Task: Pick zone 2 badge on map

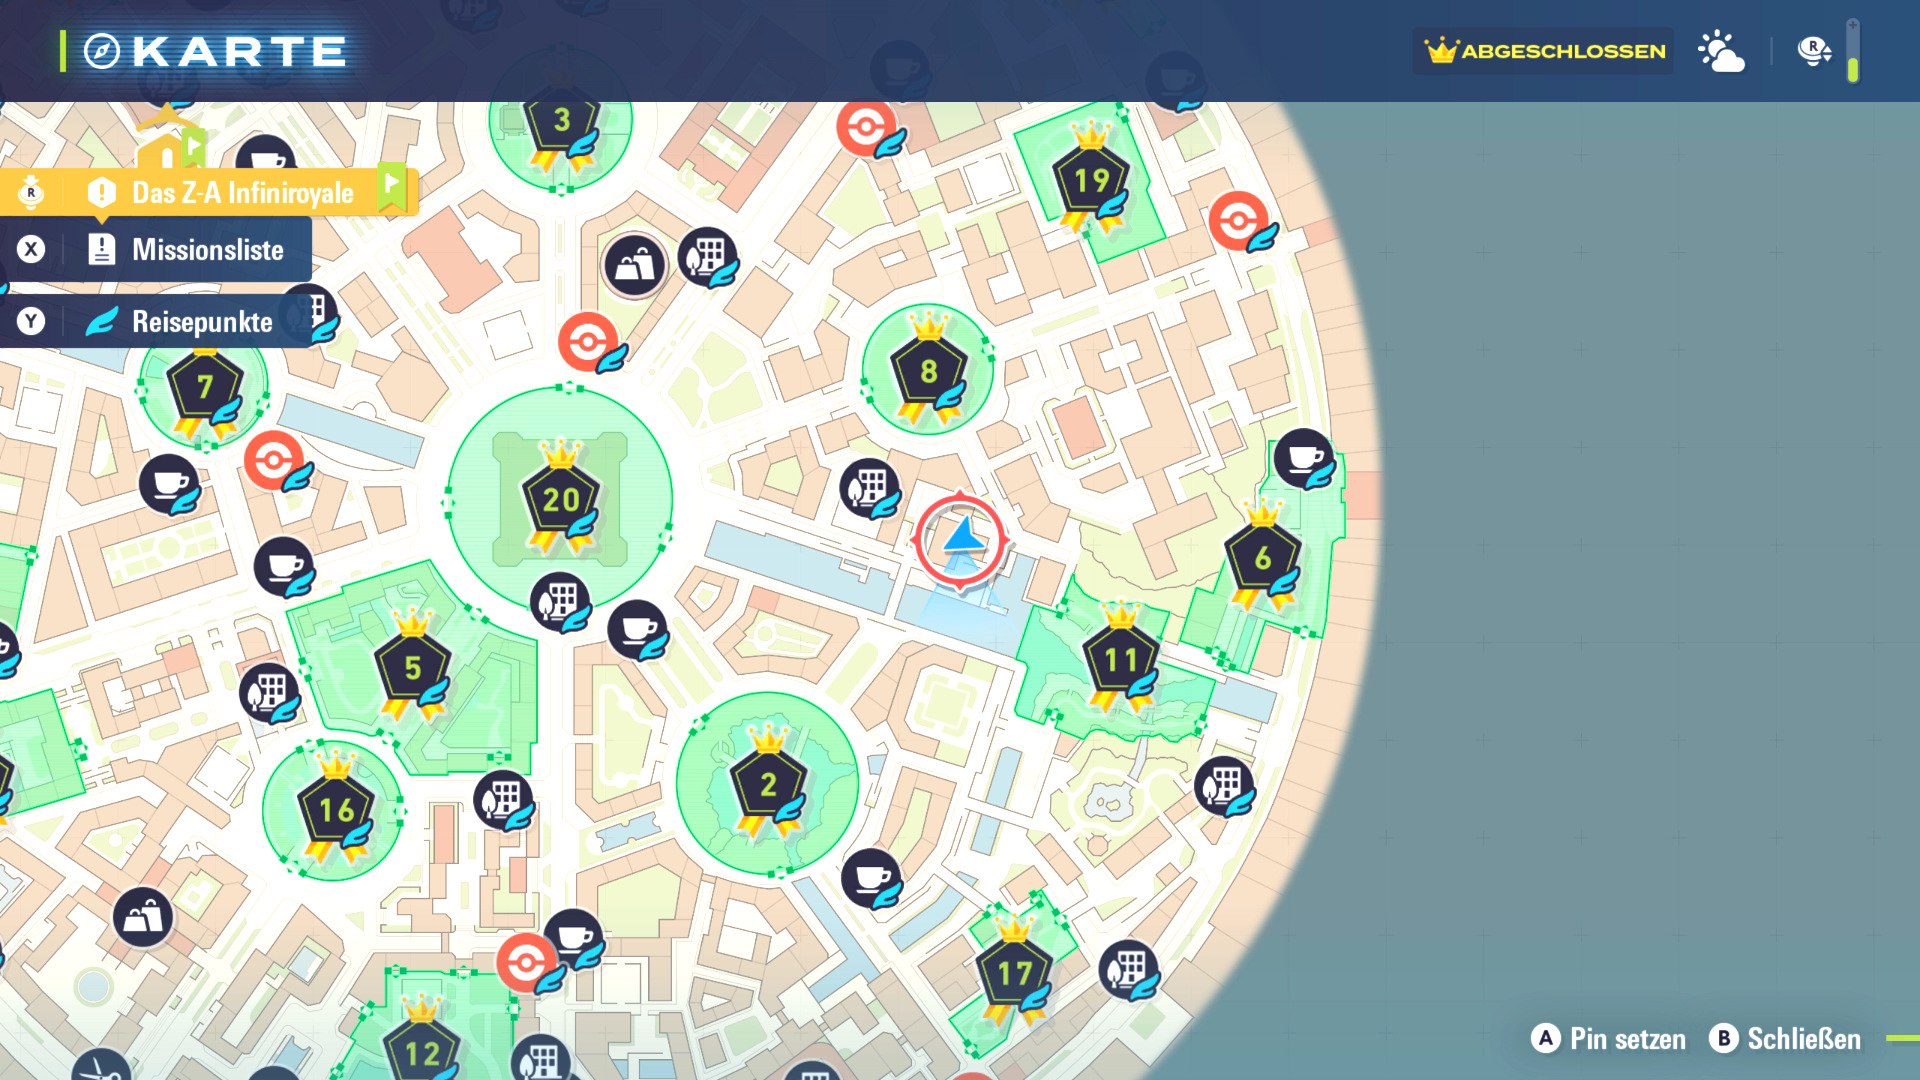Action: (x=767, y=784)
